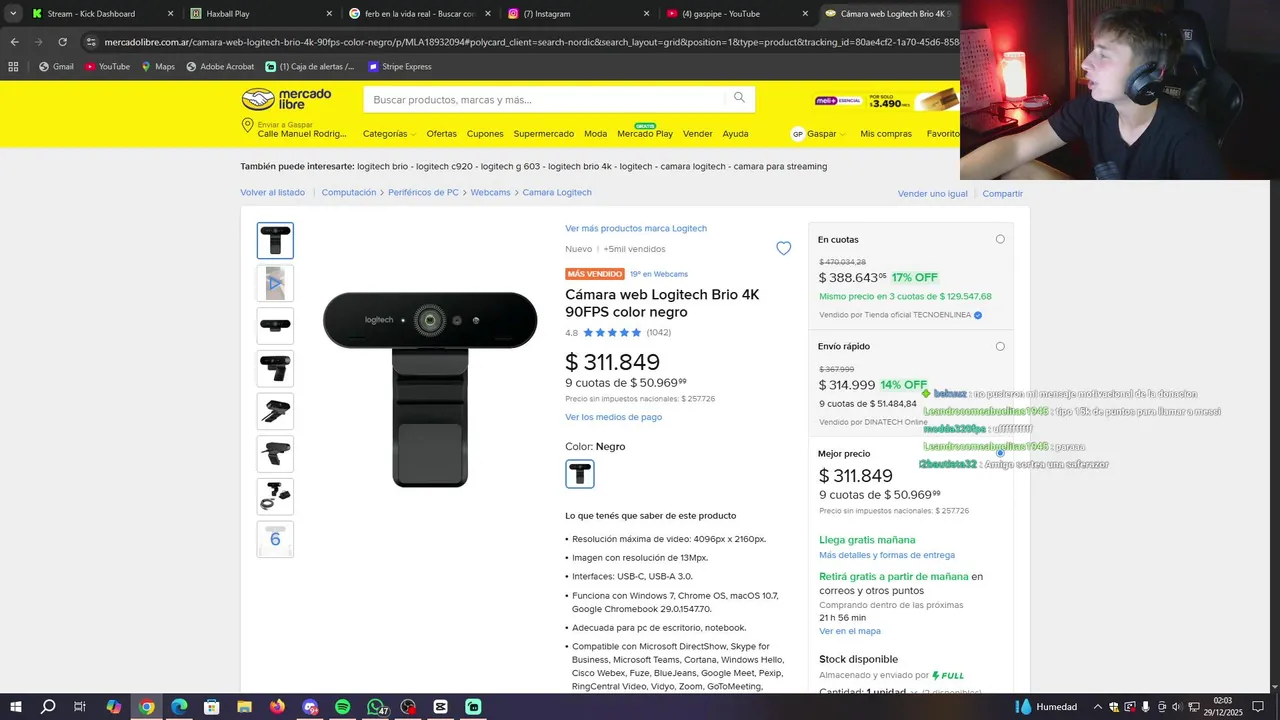Select the Negro color swatch
Viewport: 1280px width, 720px height.
[x=580, y=473]
